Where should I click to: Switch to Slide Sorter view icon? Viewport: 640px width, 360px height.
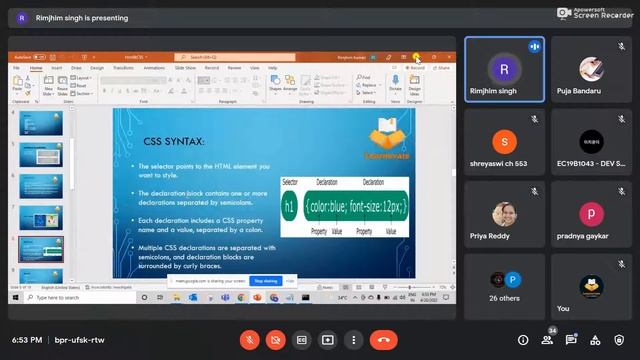pyautogui.click(x=359, y=287)
